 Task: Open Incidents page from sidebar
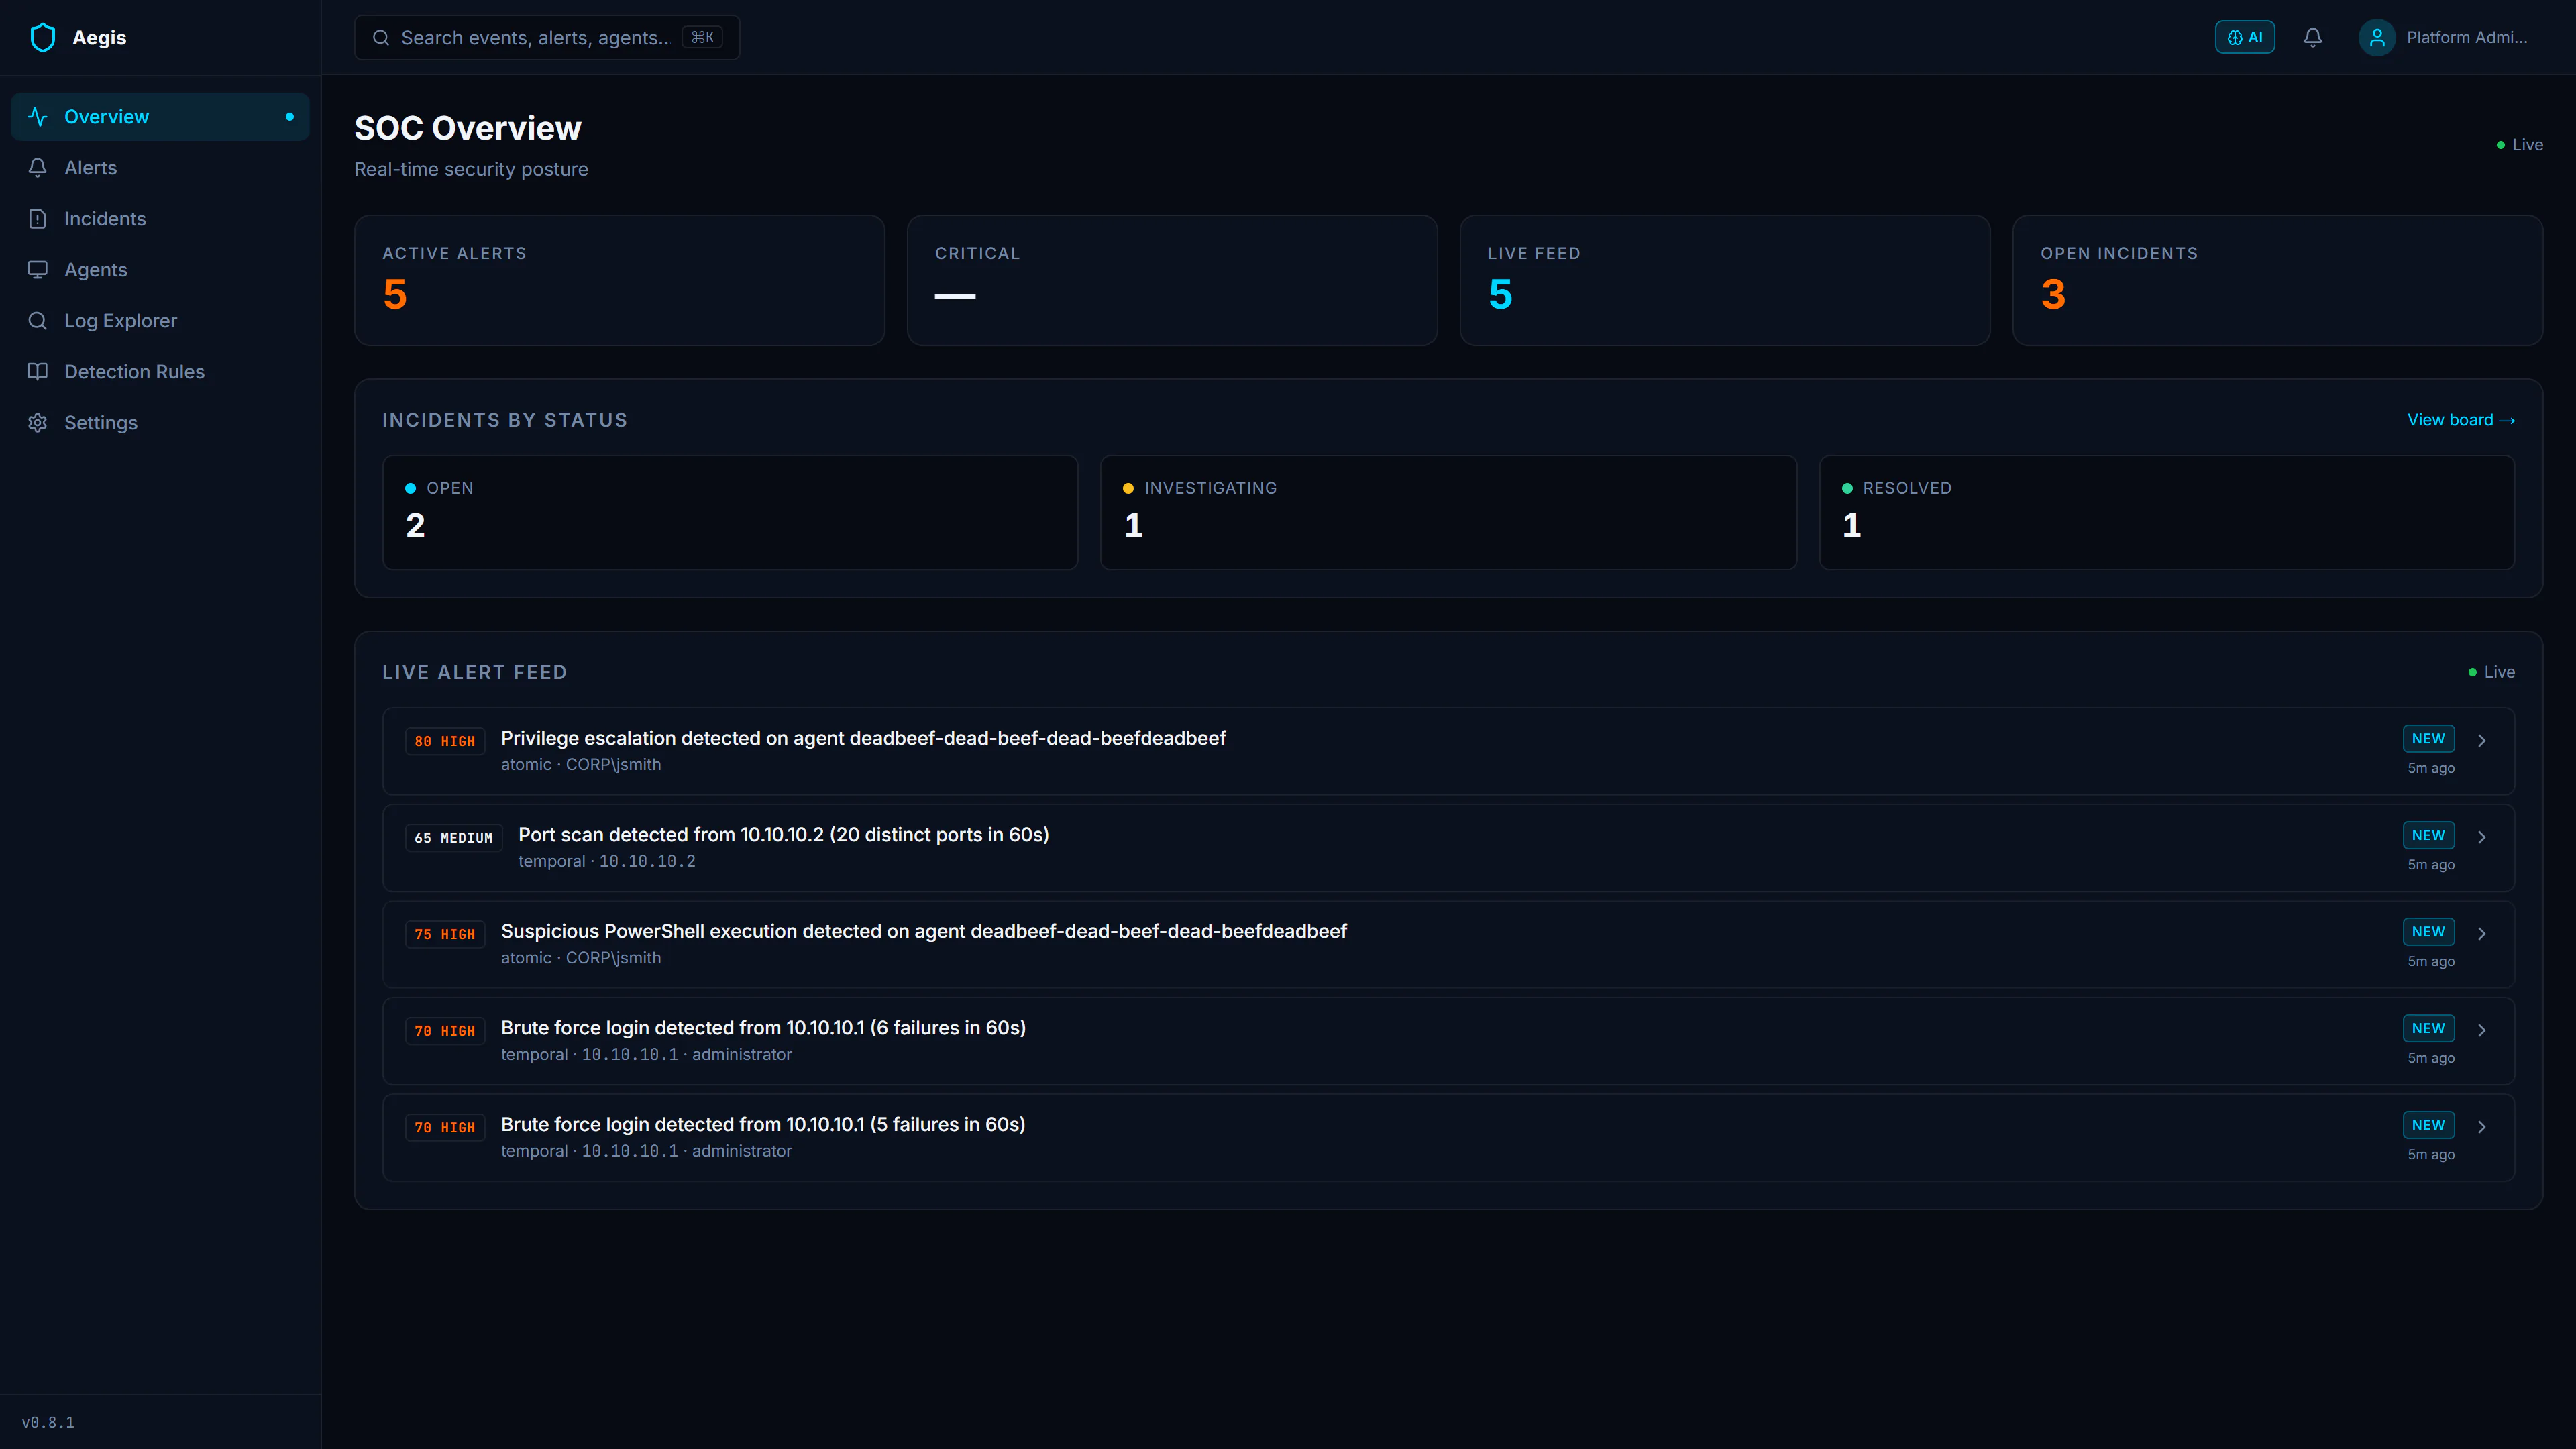[160, 219]
